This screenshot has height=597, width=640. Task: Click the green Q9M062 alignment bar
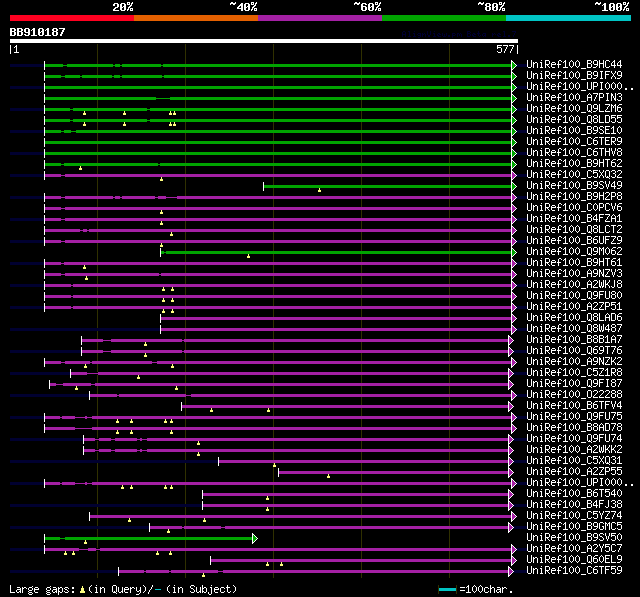point(336,253)
